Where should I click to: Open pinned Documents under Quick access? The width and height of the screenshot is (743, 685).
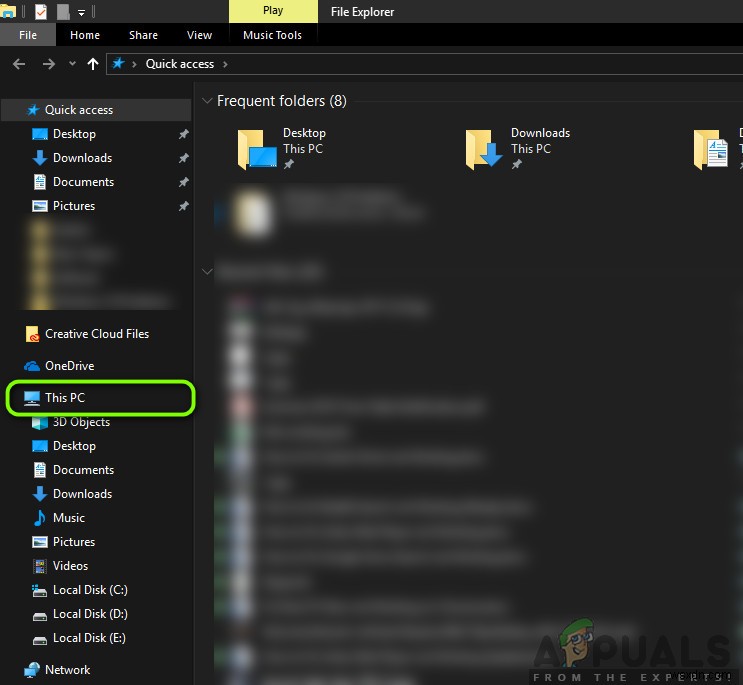tap(83, 182)
